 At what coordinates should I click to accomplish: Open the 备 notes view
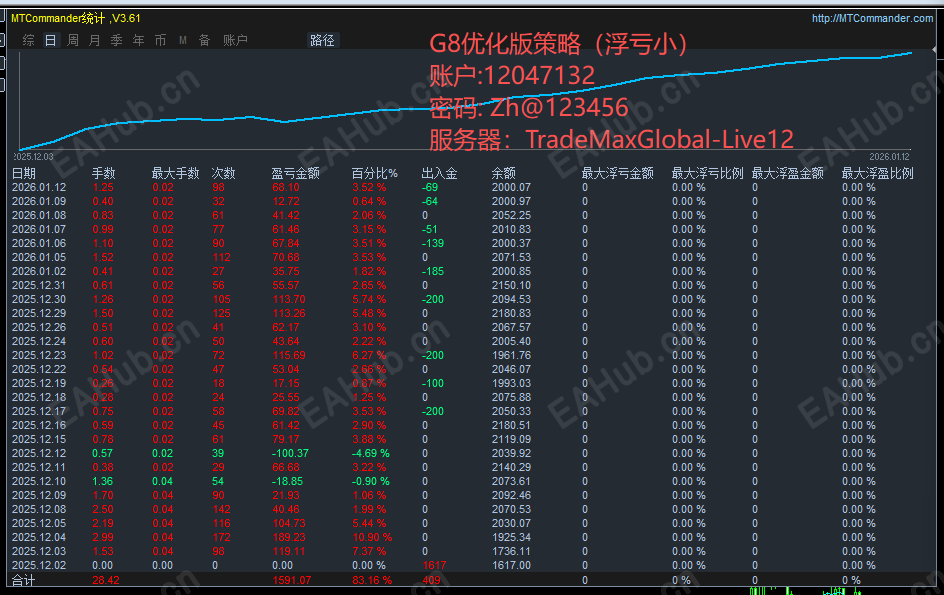pyautogui.click(x=204, y=40)
